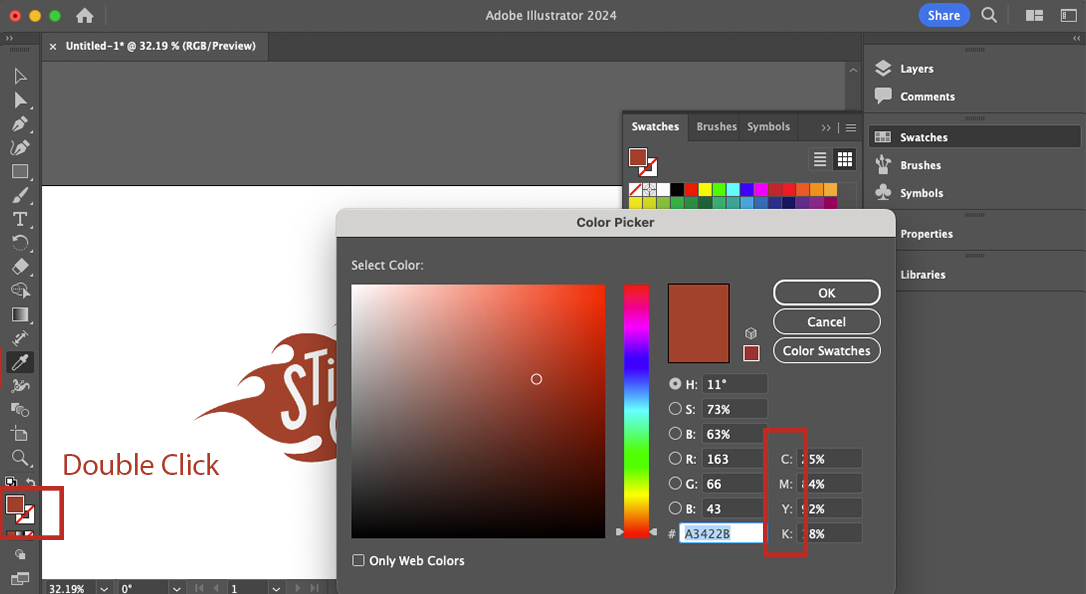
Task: Click the Share button
Action: [943, 15]
